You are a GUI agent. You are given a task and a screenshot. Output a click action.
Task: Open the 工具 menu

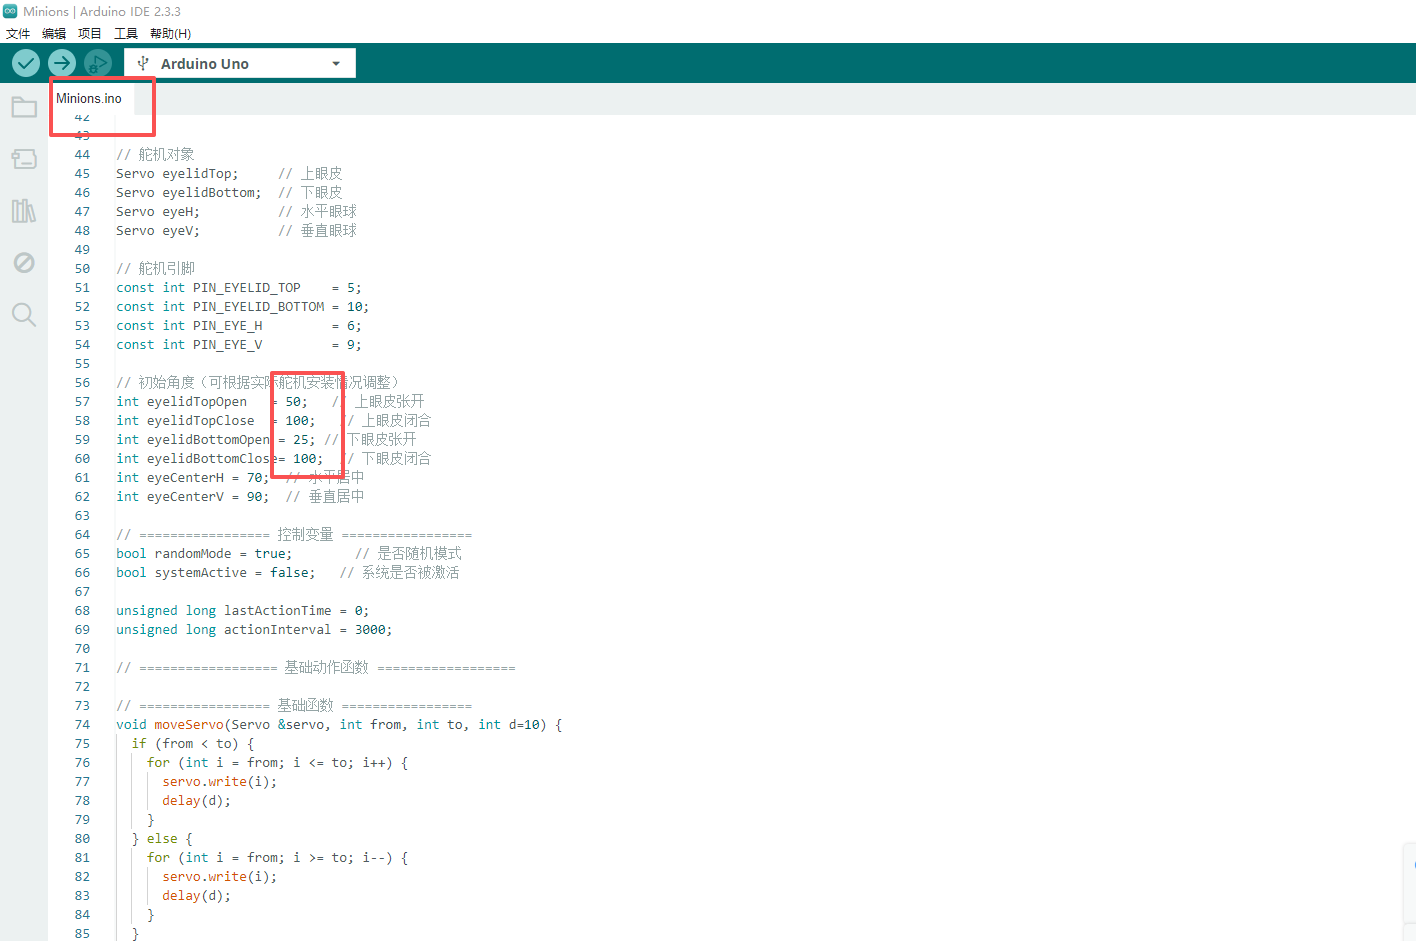click(x=126, y=34)
